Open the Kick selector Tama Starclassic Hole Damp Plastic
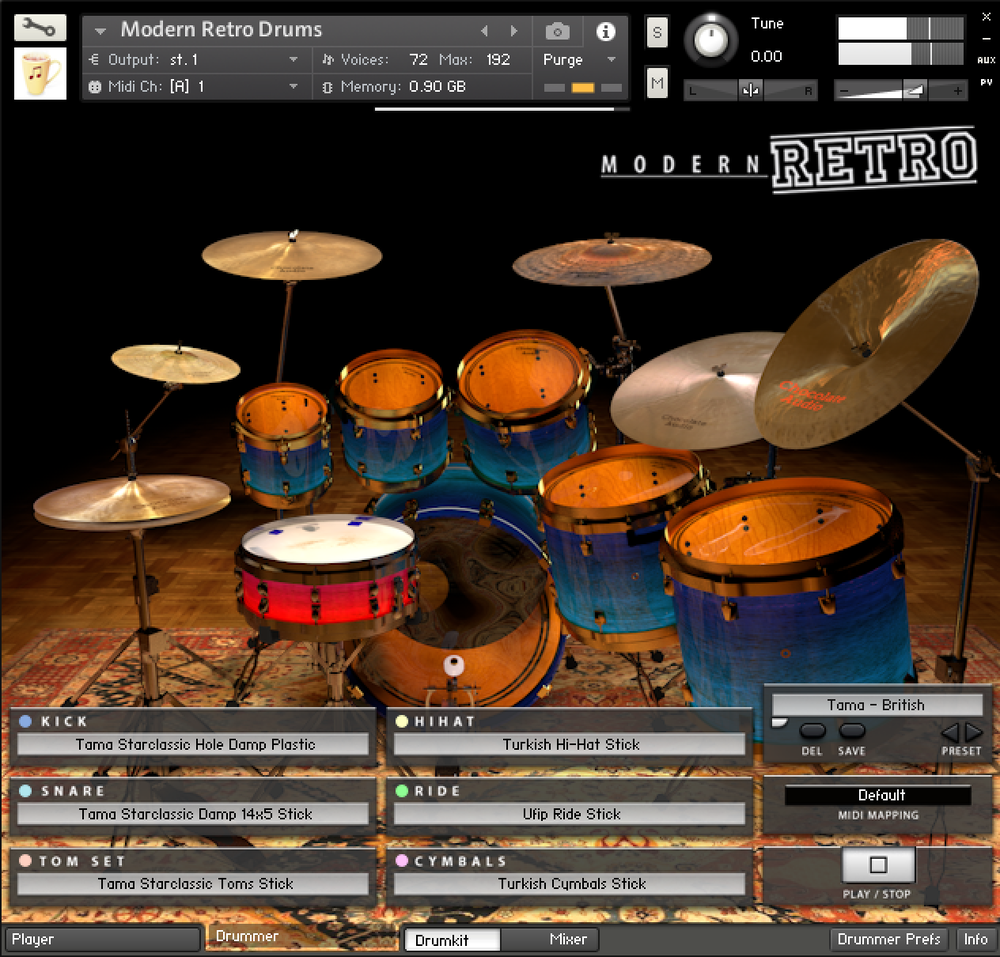Screen dimensions: 1000x957 [x=193, y=744]
